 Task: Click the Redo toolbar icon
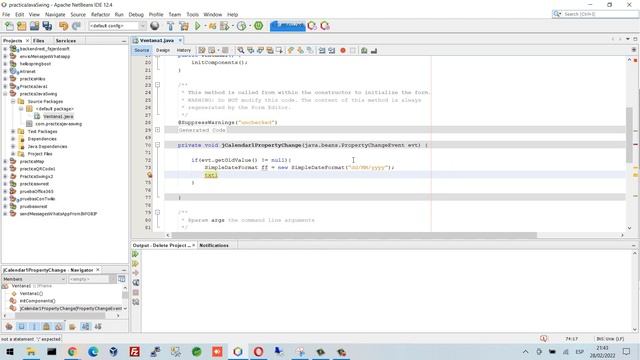76,26
